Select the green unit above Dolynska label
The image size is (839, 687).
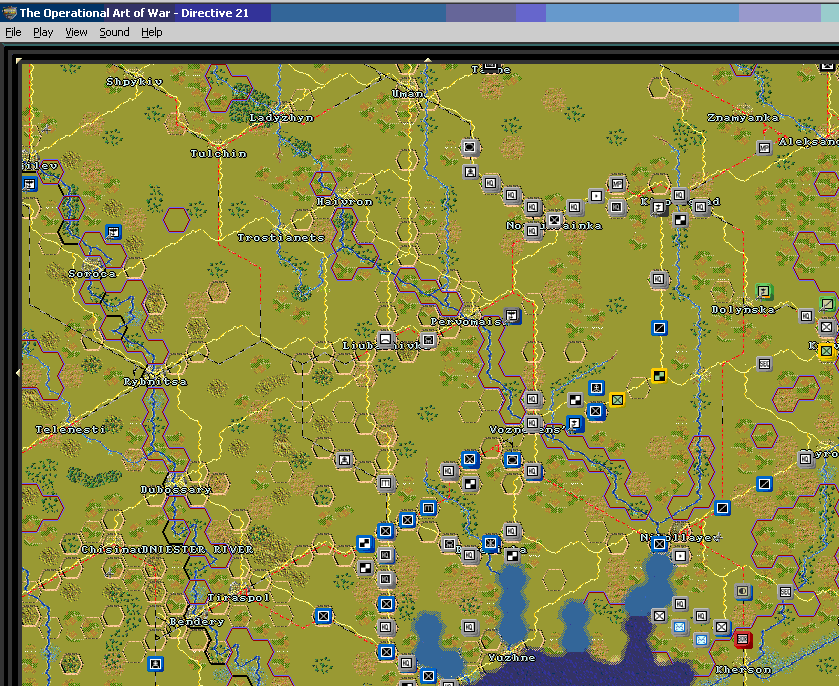[x=764, y=292]
